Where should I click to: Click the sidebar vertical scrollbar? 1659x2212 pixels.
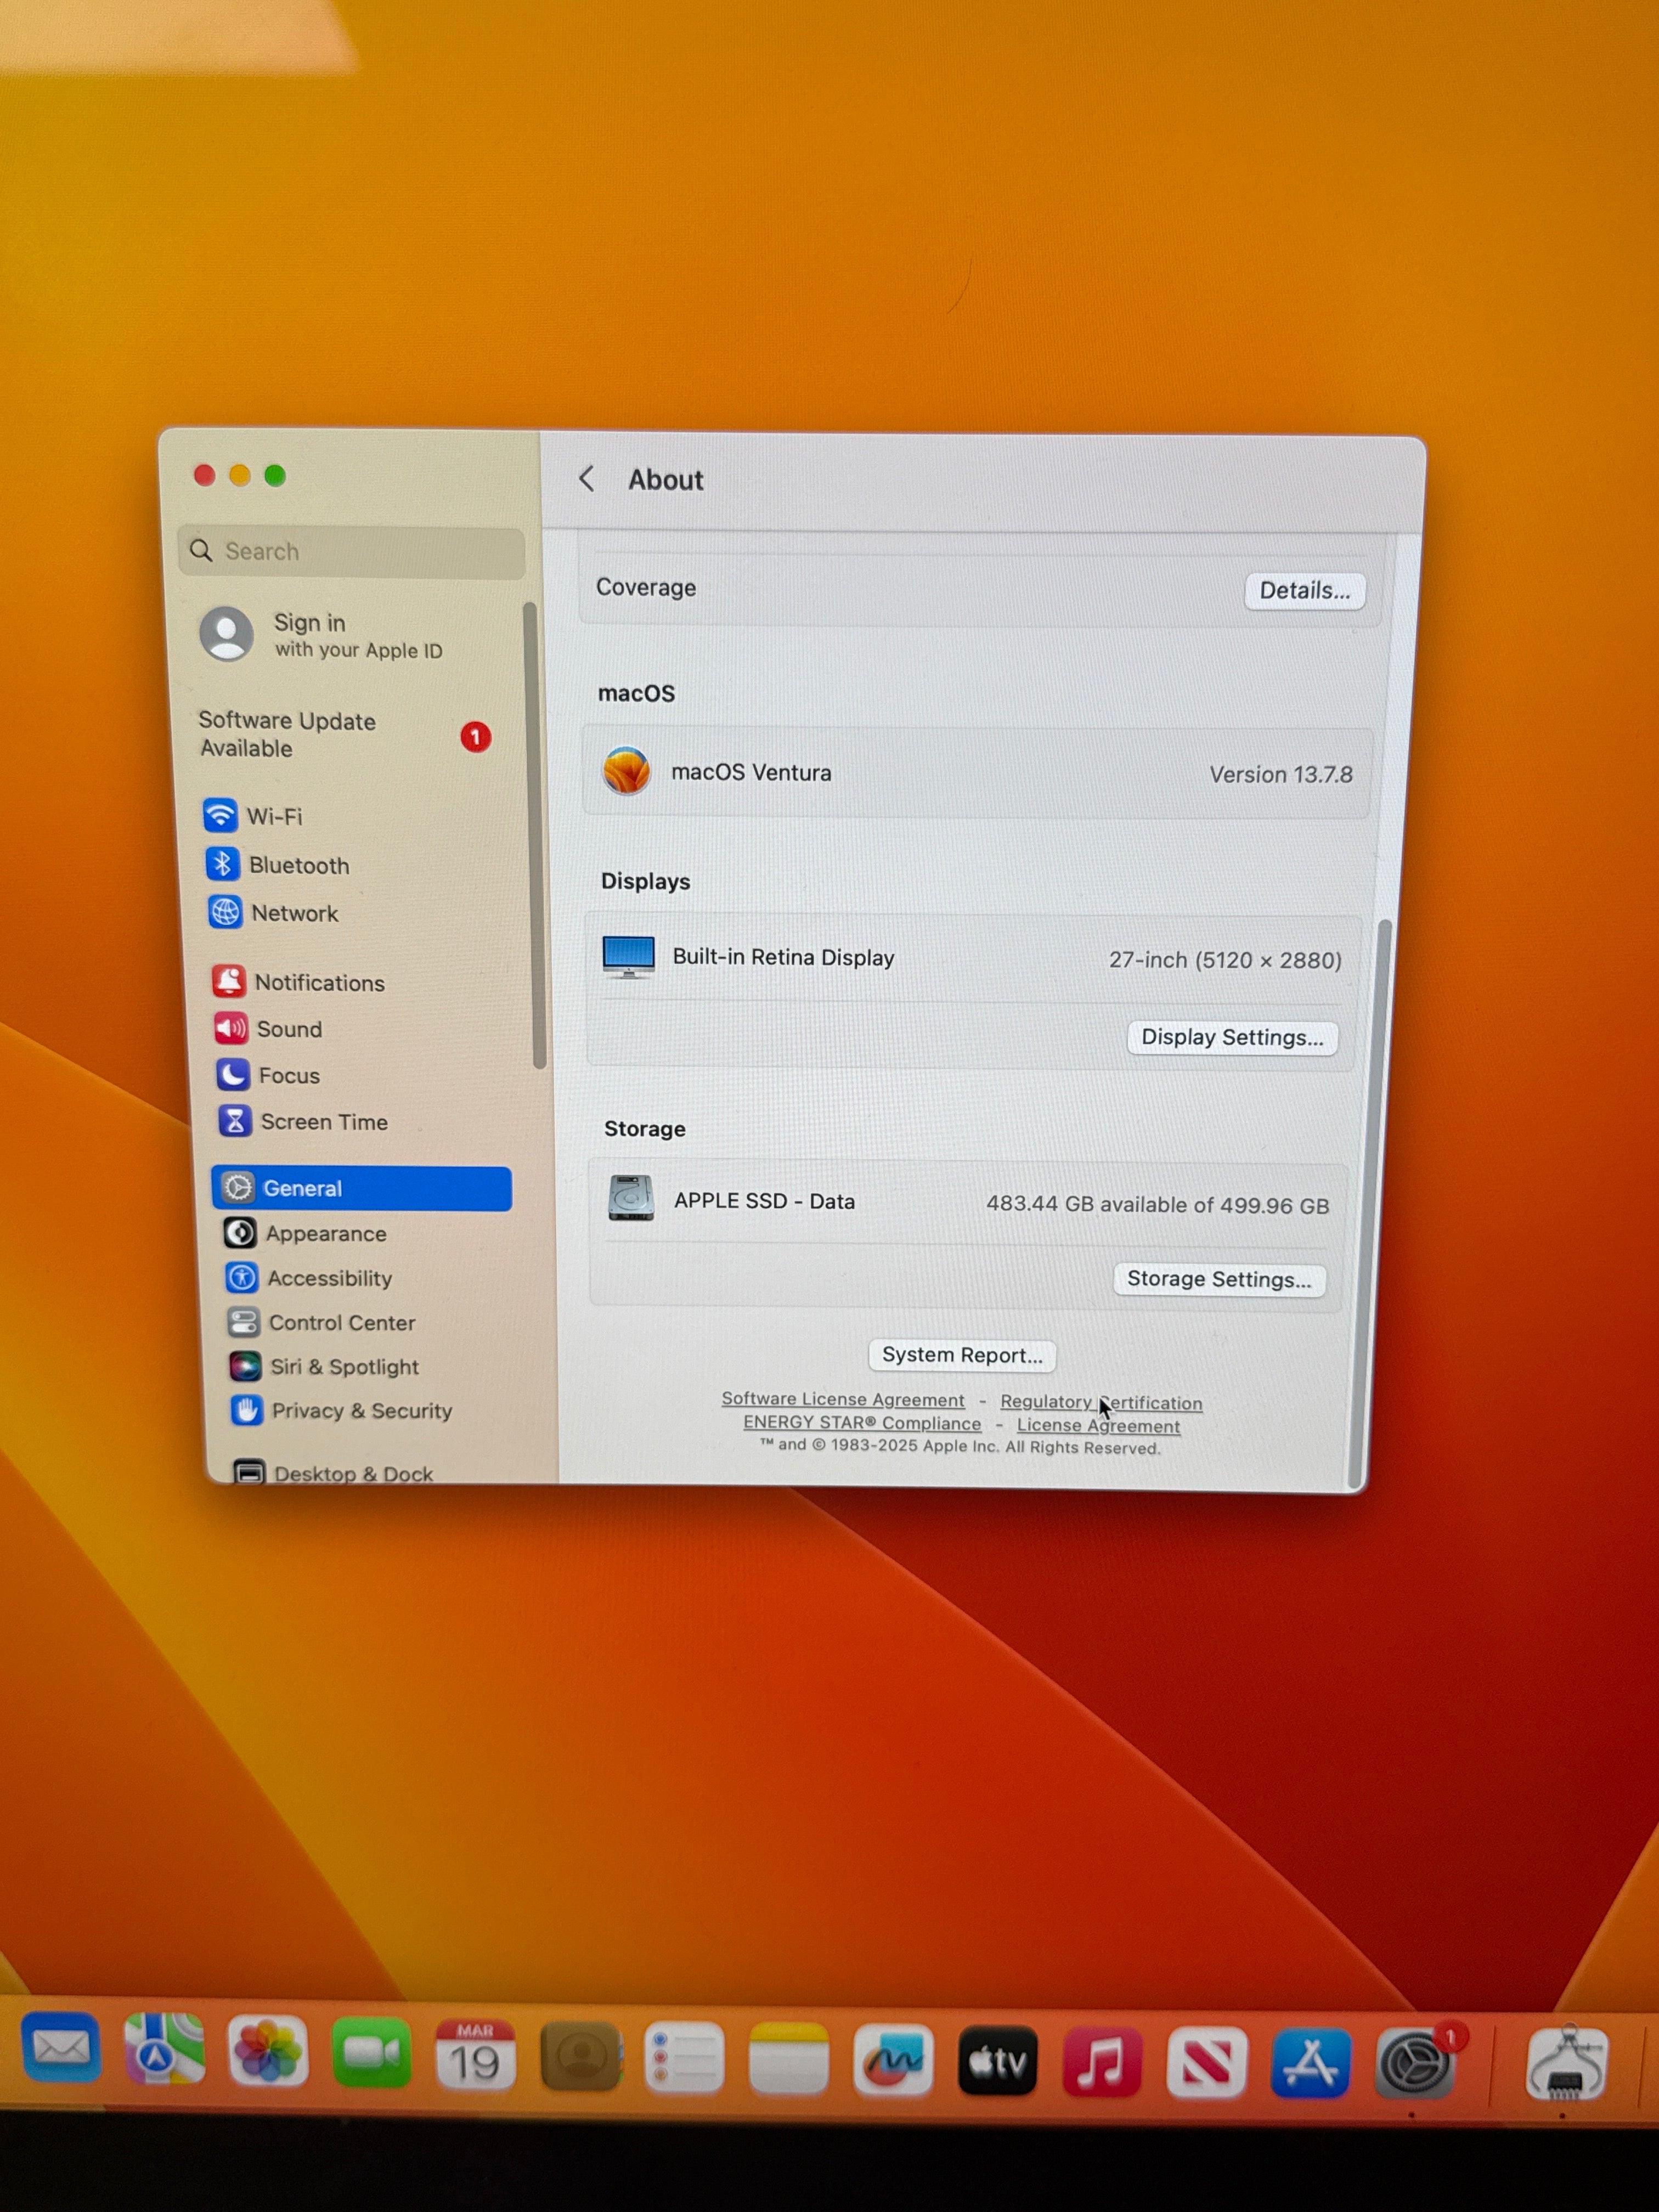(534, 835)
